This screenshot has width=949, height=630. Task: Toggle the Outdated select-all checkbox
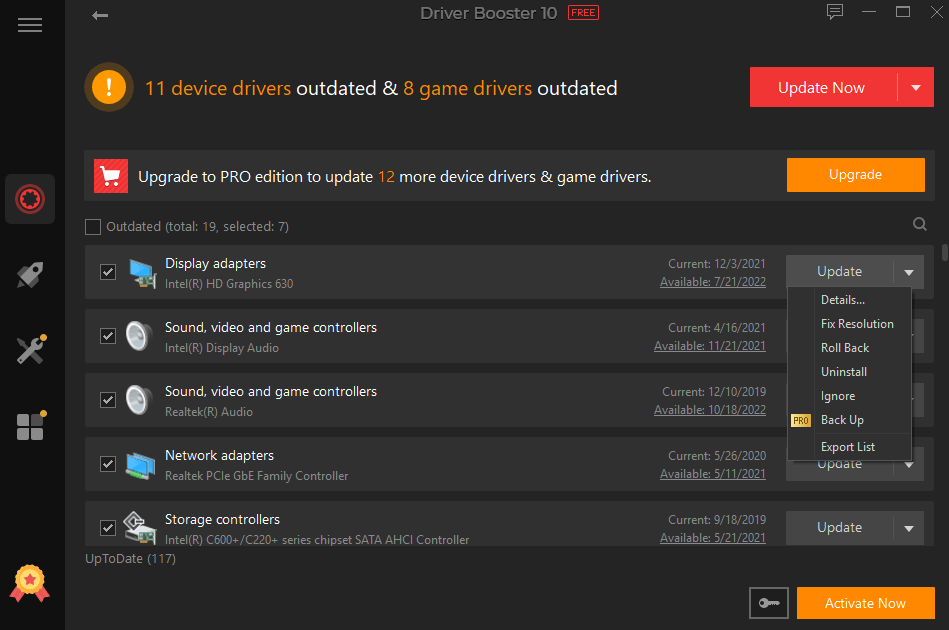(93, 227)
